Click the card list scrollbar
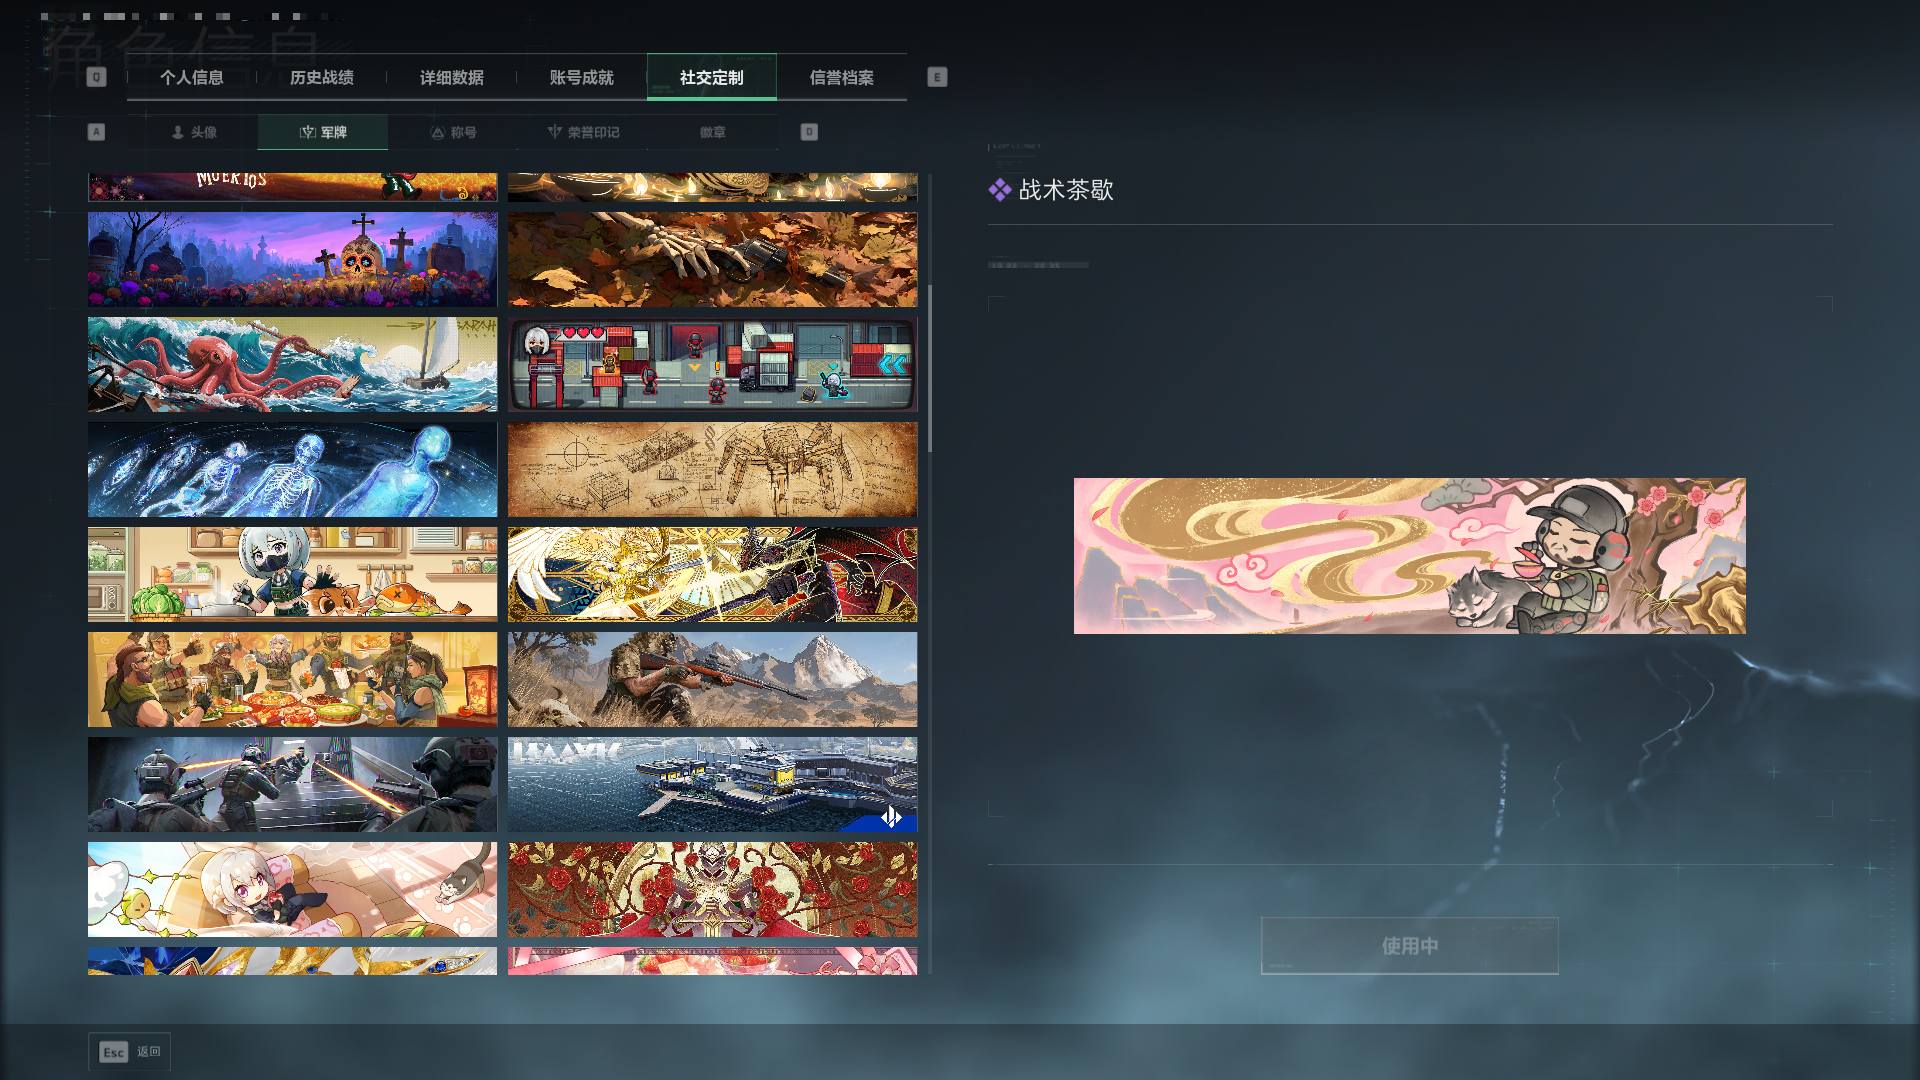 930,368
